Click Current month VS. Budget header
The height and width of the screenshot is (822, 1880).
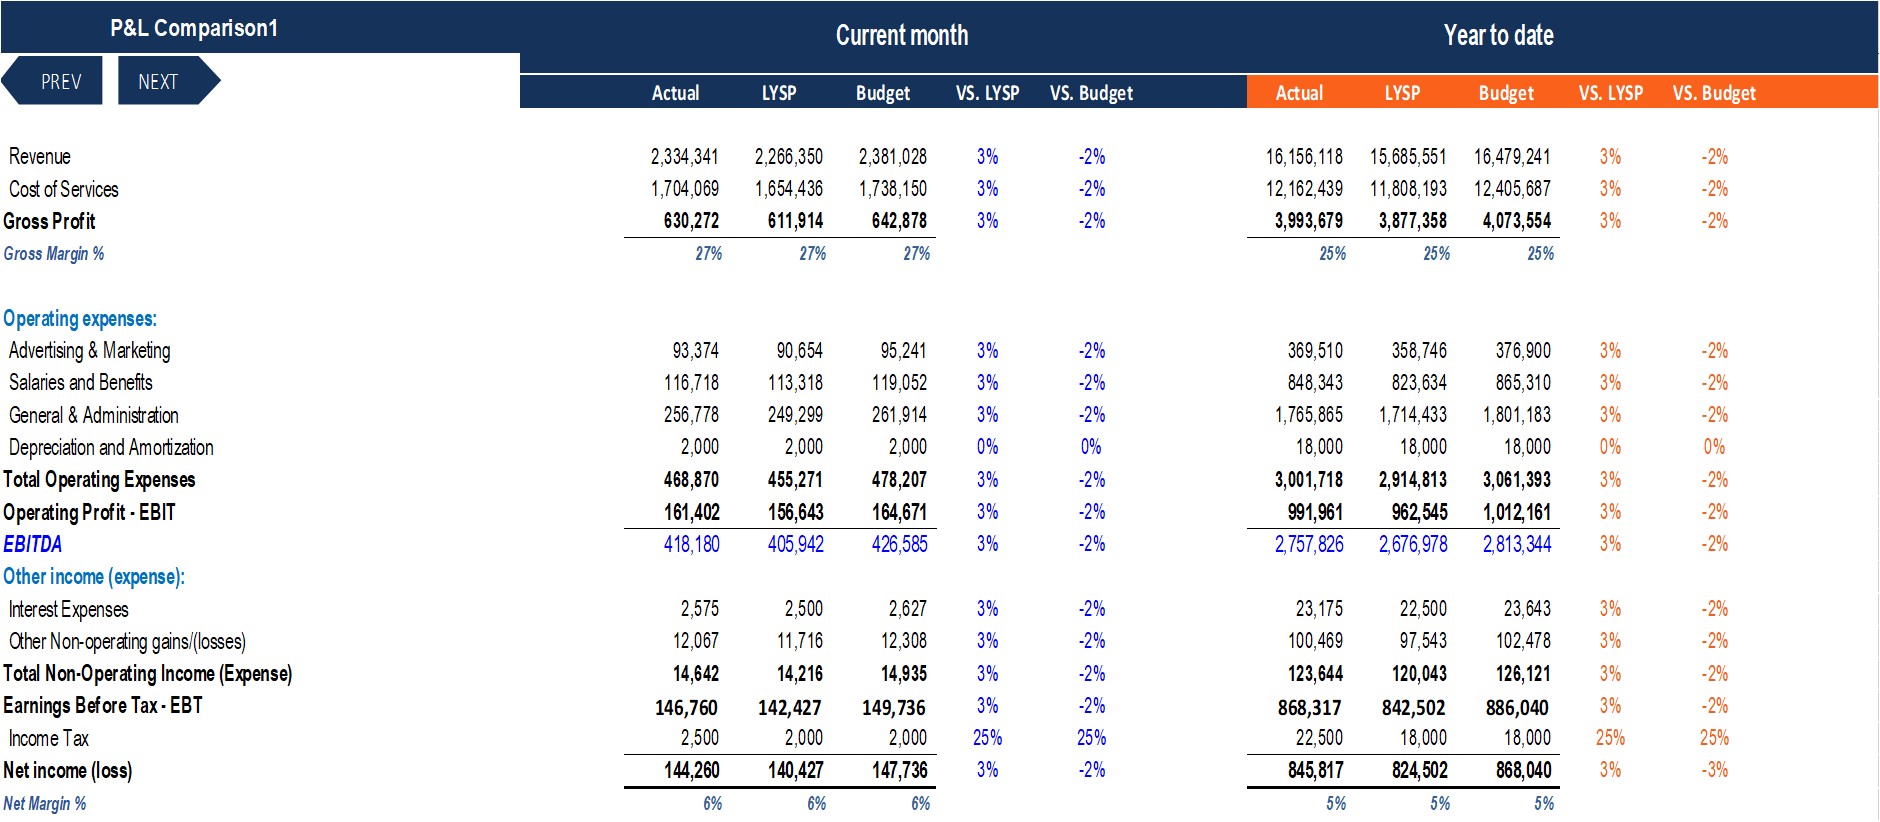1091,93
